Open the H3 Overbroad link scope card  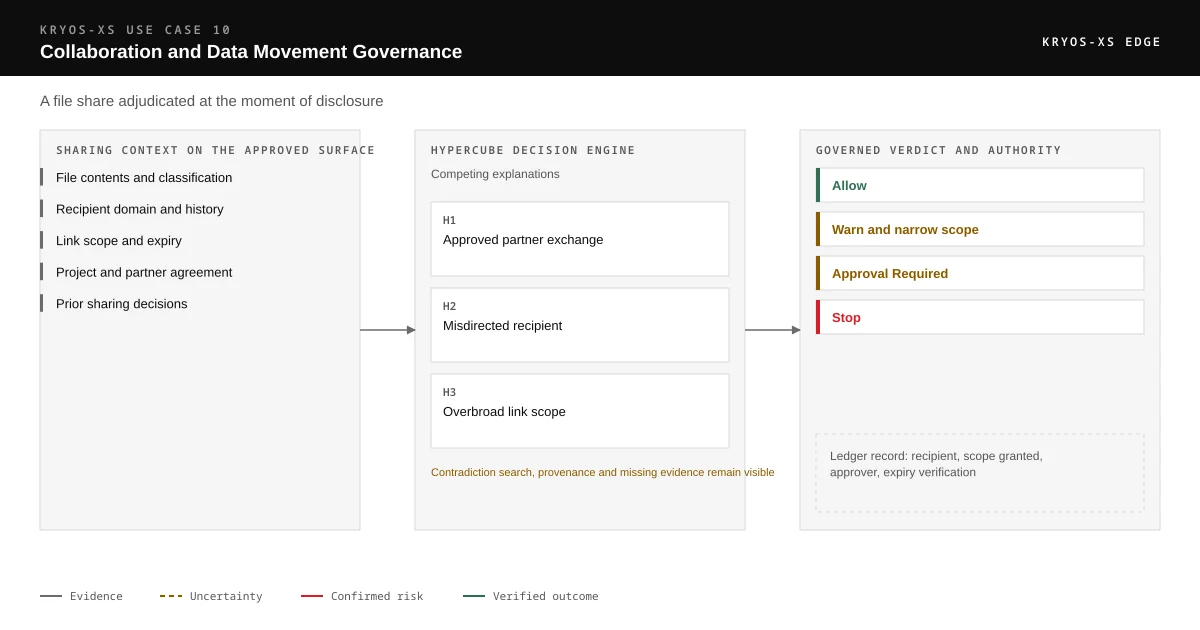[580, 411]
